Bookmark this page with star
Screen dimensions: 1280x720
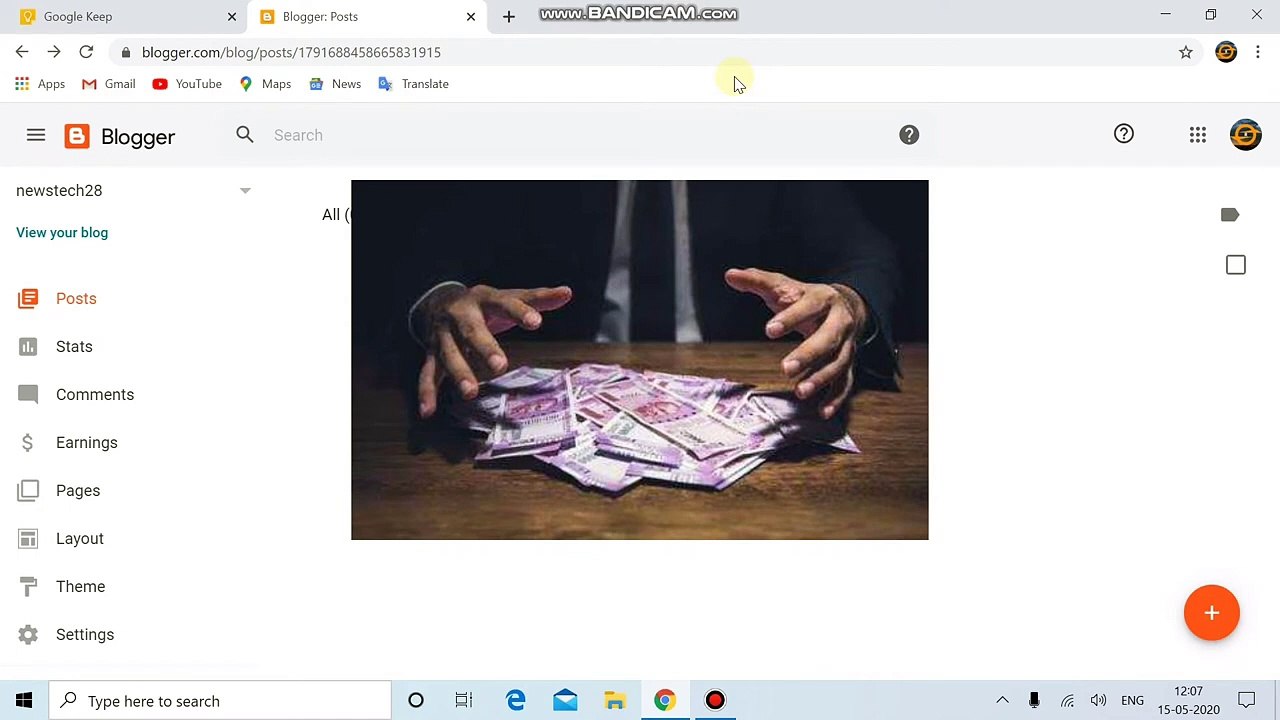[x=1186, y=52]
